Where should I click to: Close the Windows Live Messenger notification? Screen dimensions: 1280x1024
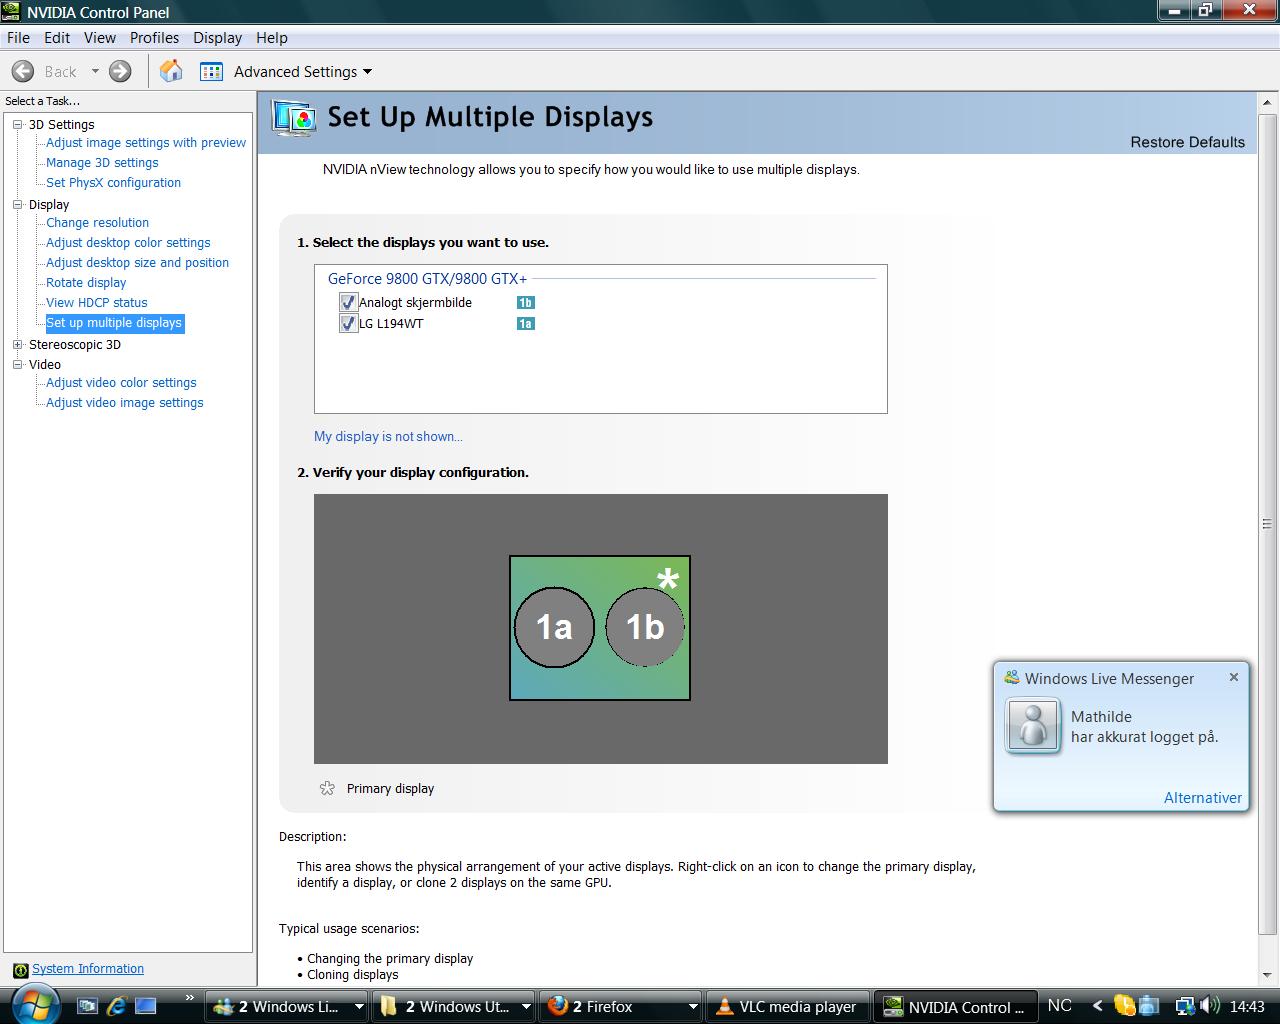tap(1234, 677)
